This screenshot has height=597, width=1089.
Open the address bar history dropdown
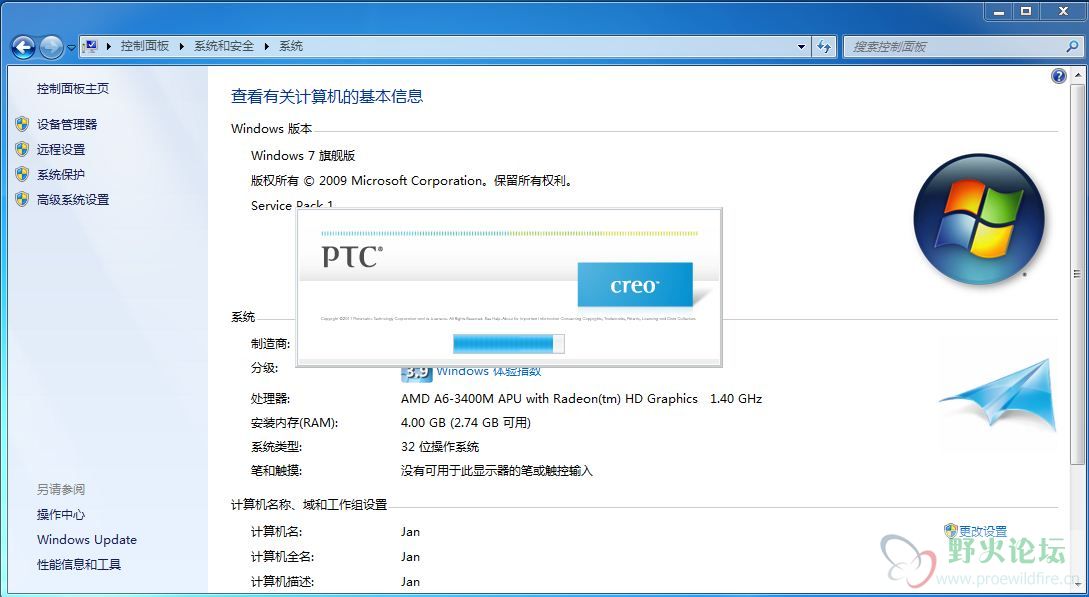(x=801, y=47)
